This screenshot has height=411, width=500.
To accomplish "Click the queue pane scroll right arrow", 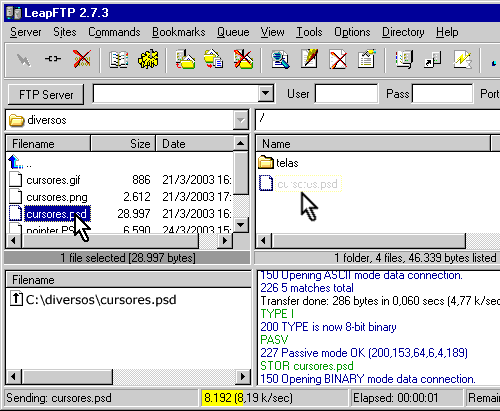I will click(242, 377).
